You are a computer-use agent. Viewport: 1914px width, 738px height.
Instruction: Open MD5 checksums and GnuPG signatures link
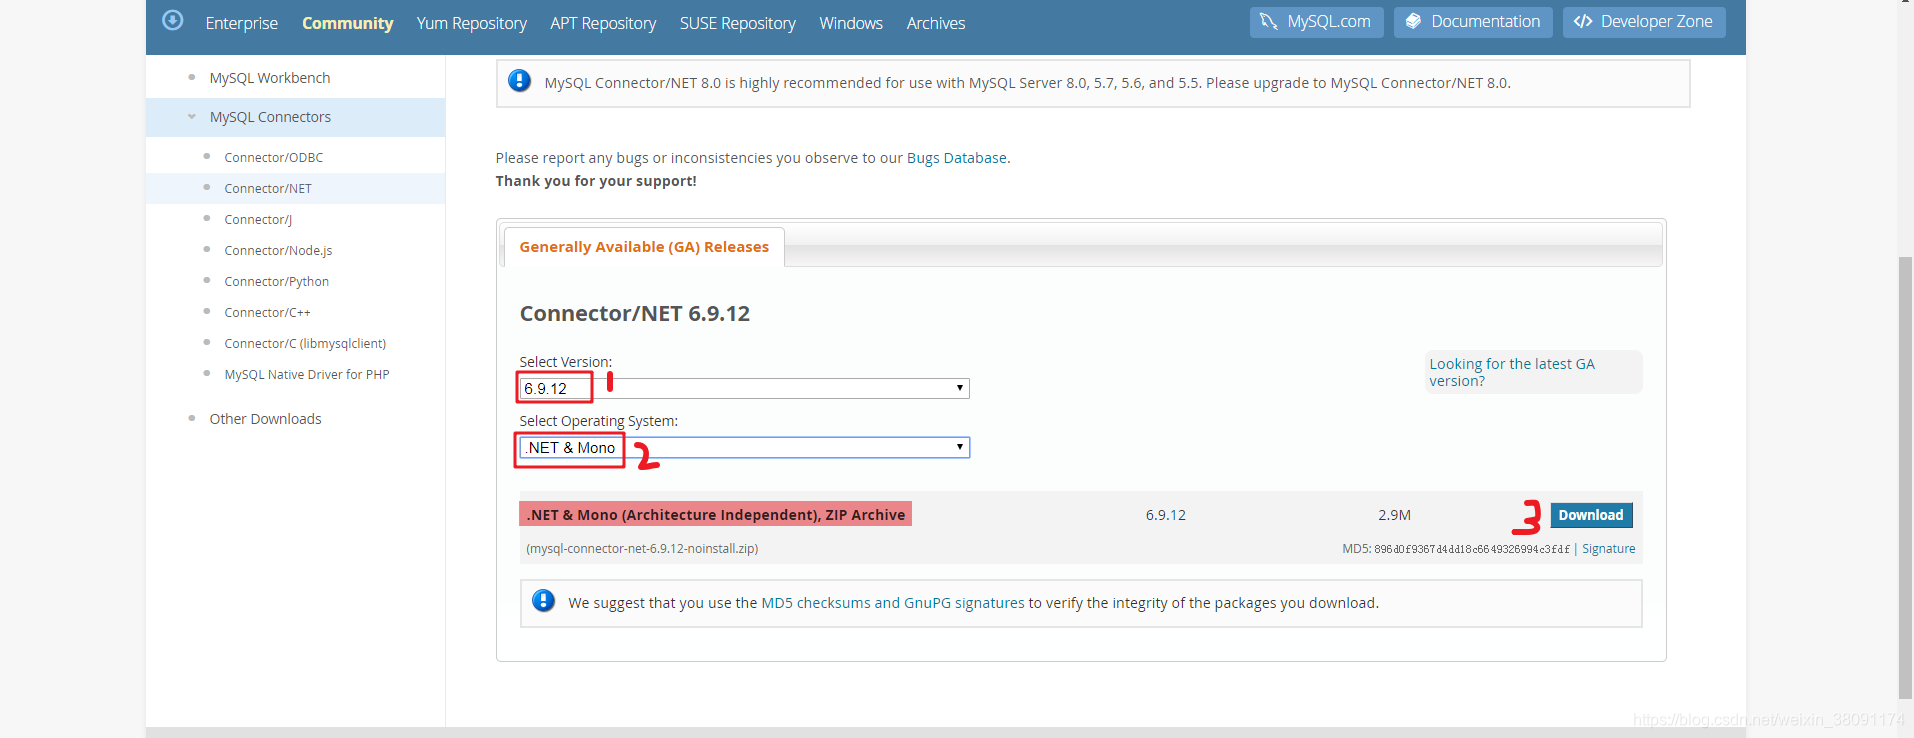coord(893,603)
